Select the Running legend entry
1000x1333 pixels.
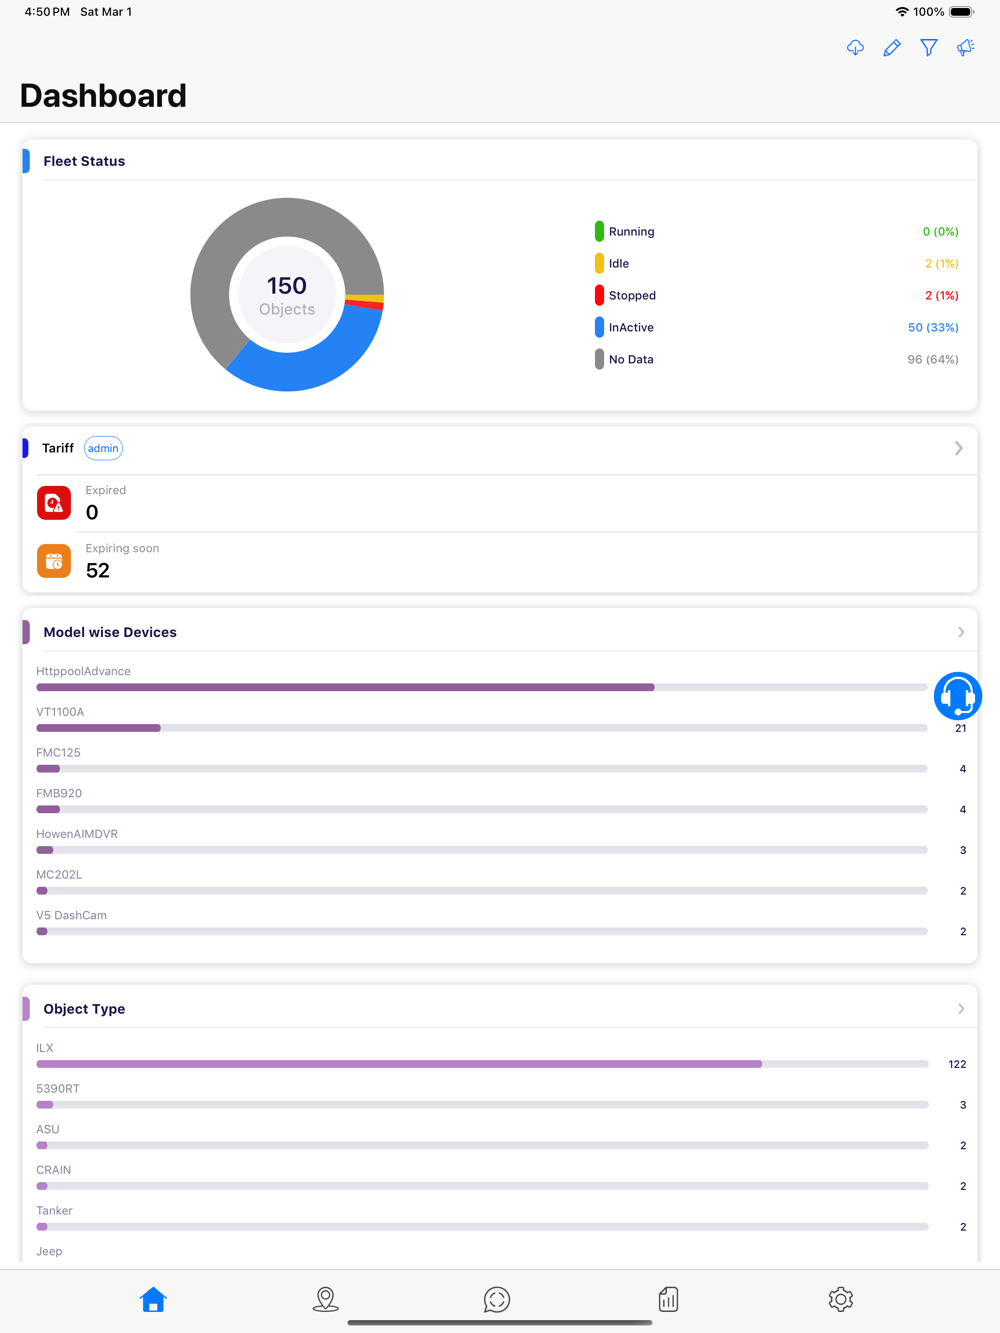[777, 231]
